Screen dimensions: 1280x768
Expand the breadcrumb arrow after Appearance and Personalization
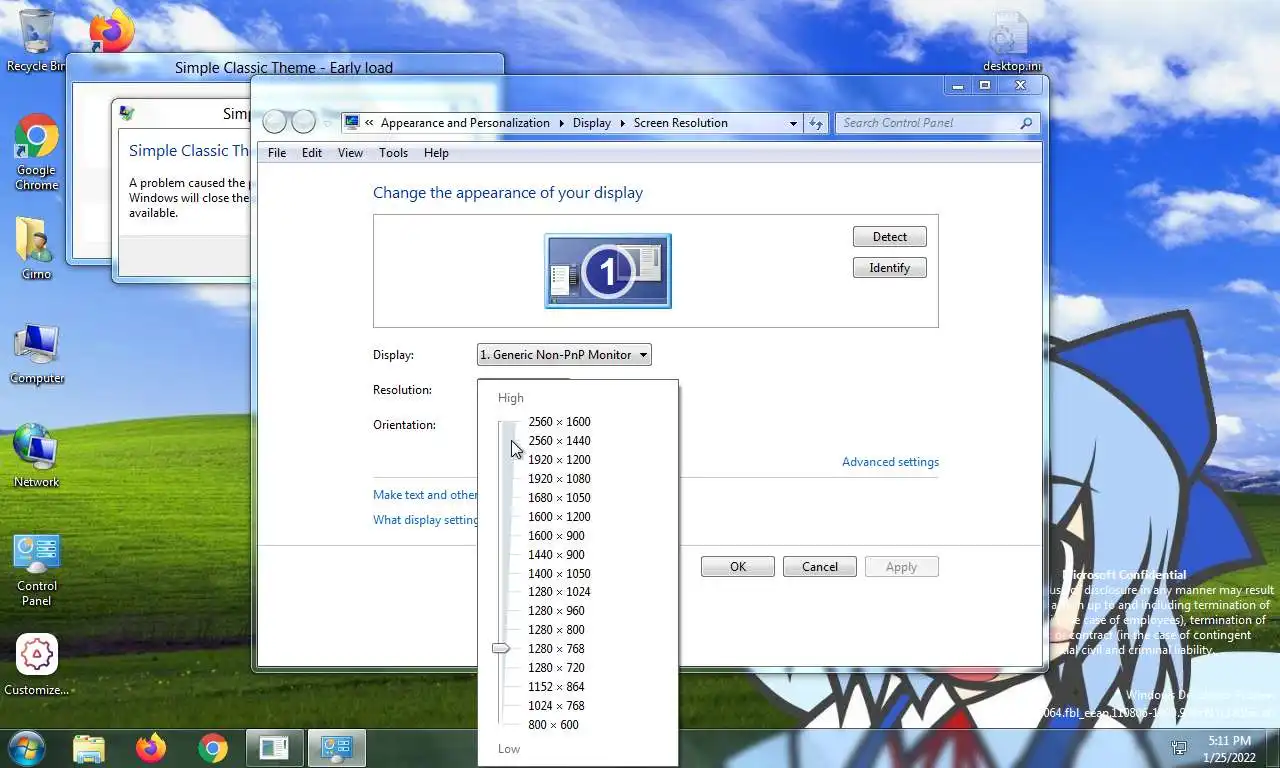561,123
